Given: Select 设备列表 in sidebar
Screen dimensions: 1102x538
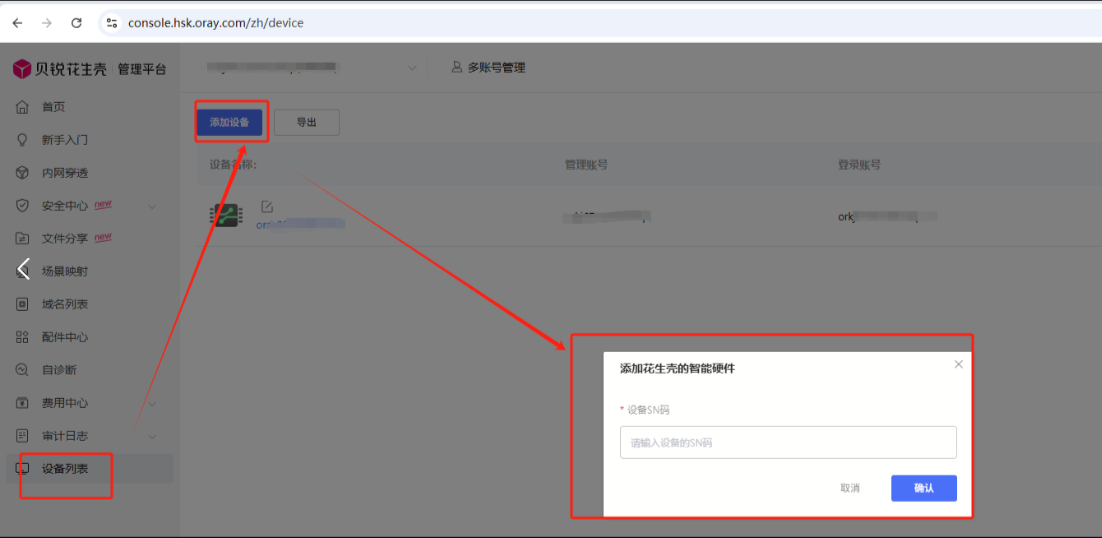Looking at the screenshot, I should pyautogui.click(x=89, y=468).
